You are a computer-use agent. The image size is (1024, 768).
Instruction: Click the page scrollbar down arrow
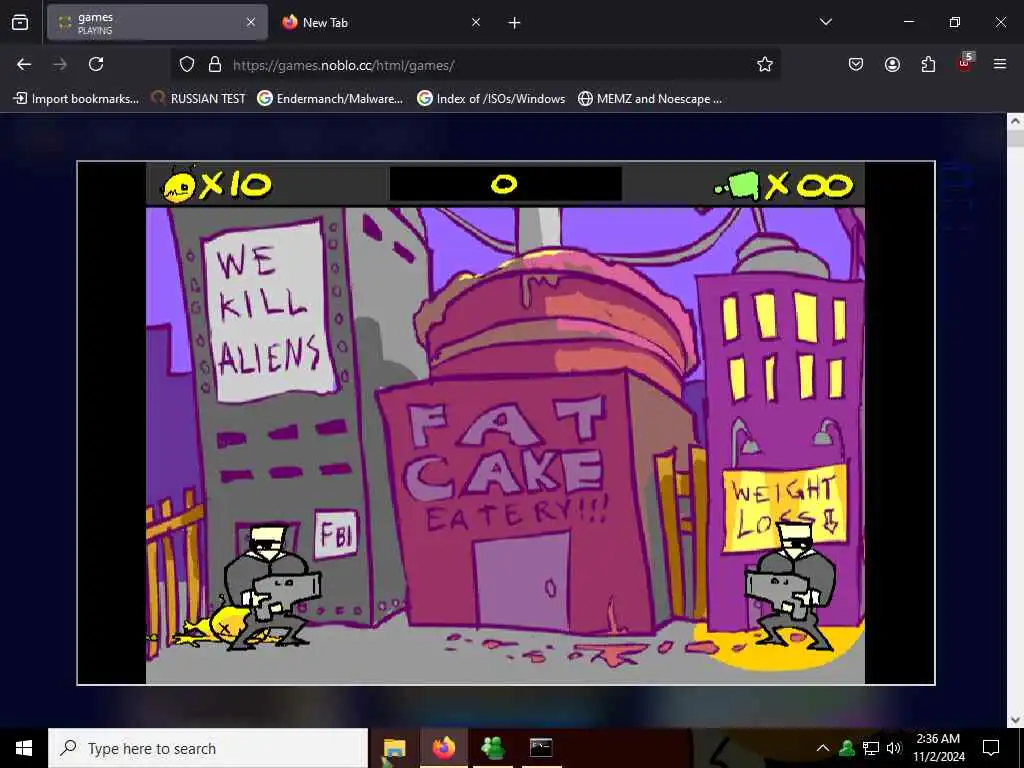pyautogui.click(x=1015, y=719)
